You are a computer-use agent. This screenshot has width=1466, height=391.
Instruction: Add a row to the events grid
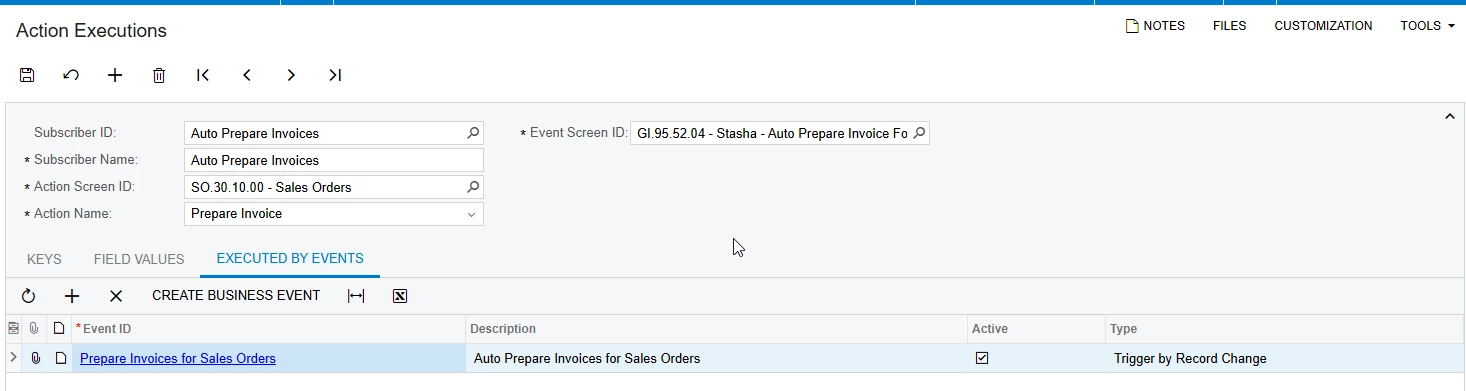coord(72,296)
